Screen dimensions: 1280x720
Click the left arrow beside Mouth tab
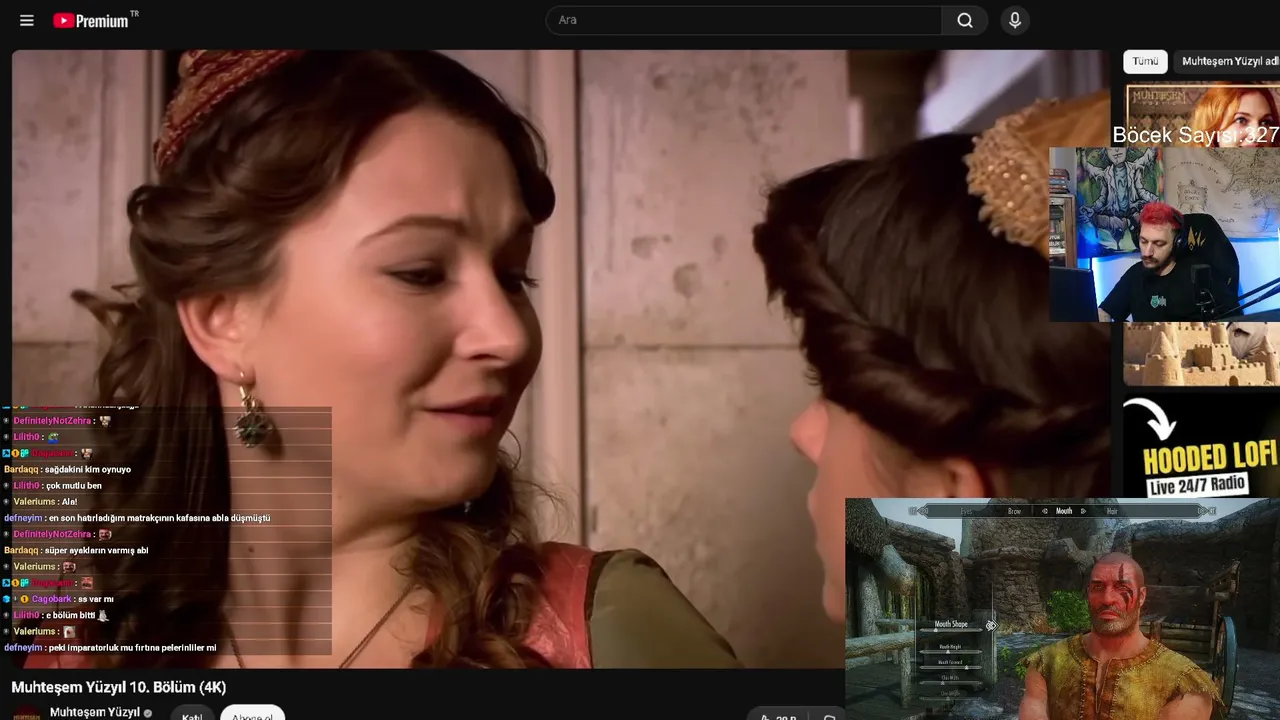point(1045,511)
